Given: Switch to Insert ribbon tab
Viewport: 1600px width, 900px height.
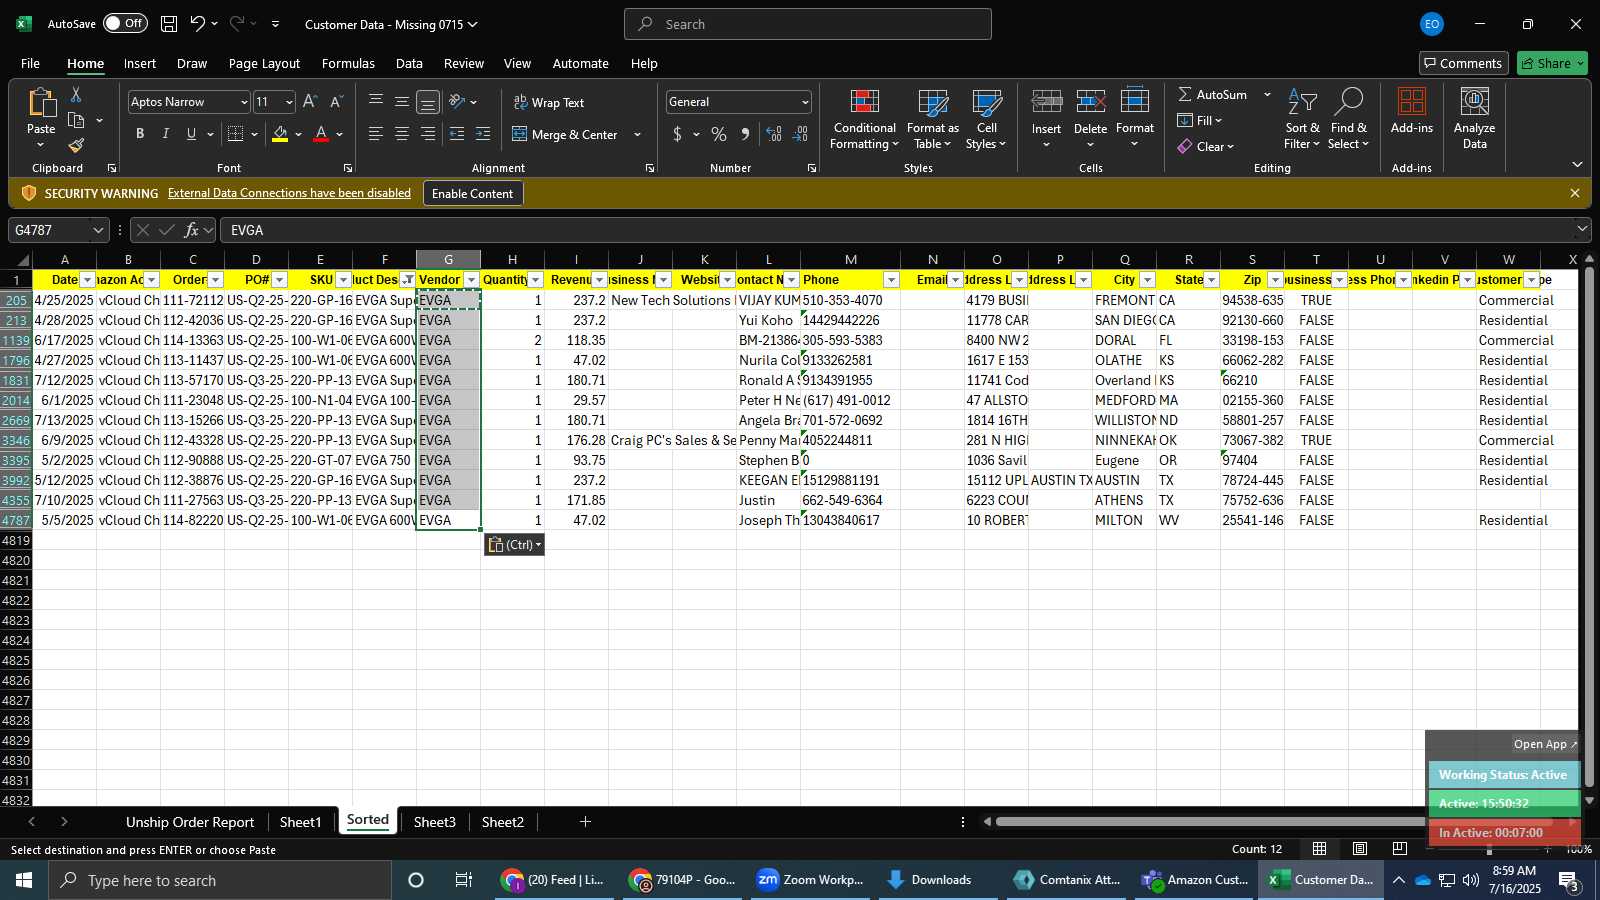Looking at the screenshot, I should 140,63.
